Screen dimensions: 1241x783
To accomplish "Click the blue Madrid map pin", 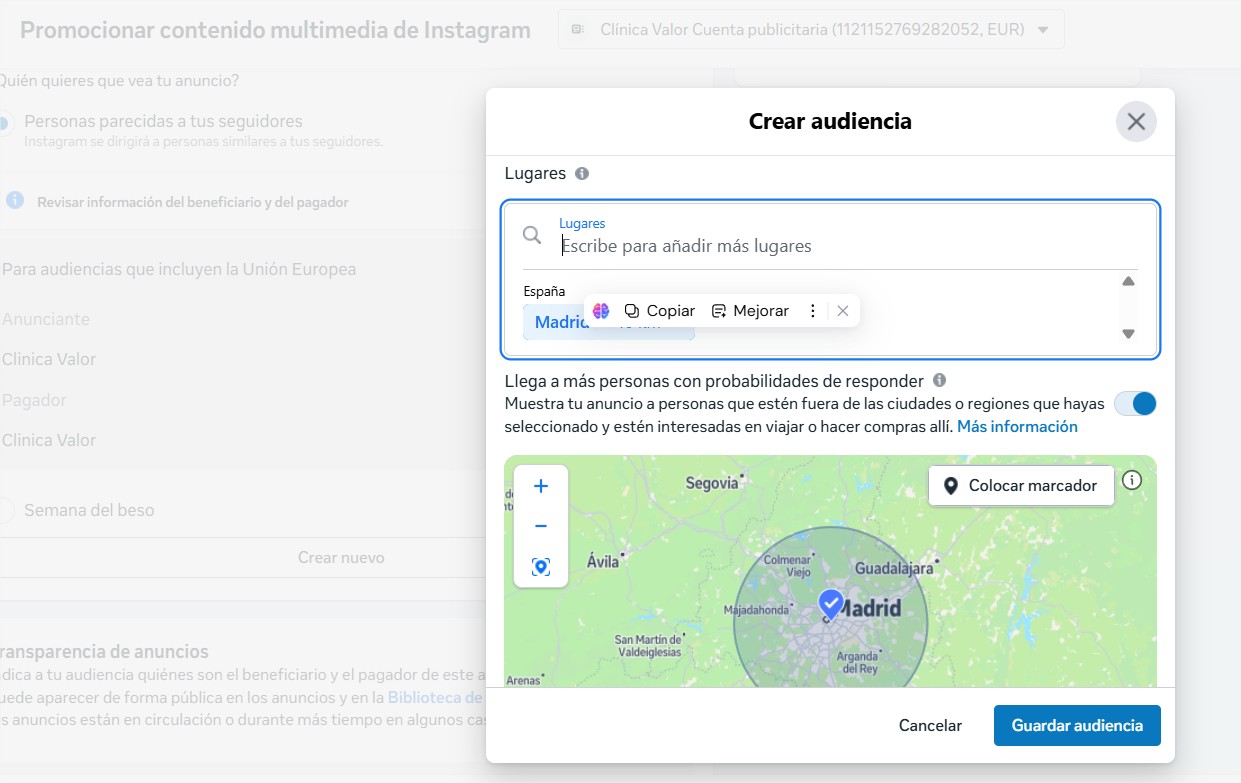I will click(830, 604).
